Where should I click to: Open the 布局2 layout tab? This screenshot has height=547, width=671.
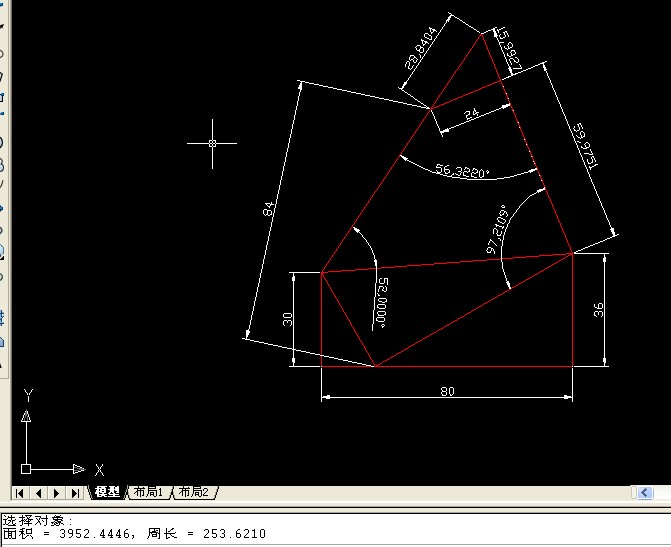(193, 492)
